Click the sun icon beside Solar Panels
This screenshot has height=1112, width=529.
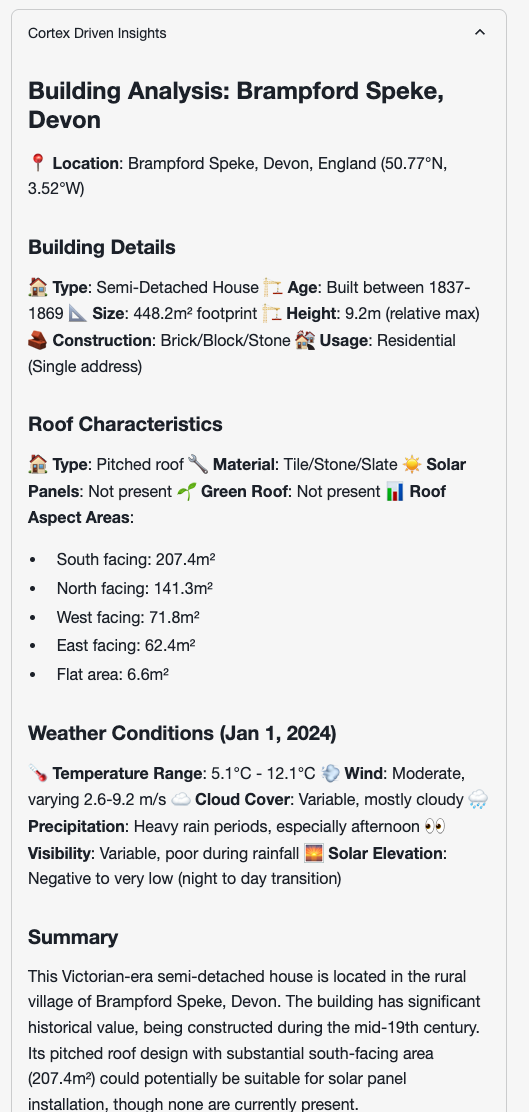coord(412,465)
